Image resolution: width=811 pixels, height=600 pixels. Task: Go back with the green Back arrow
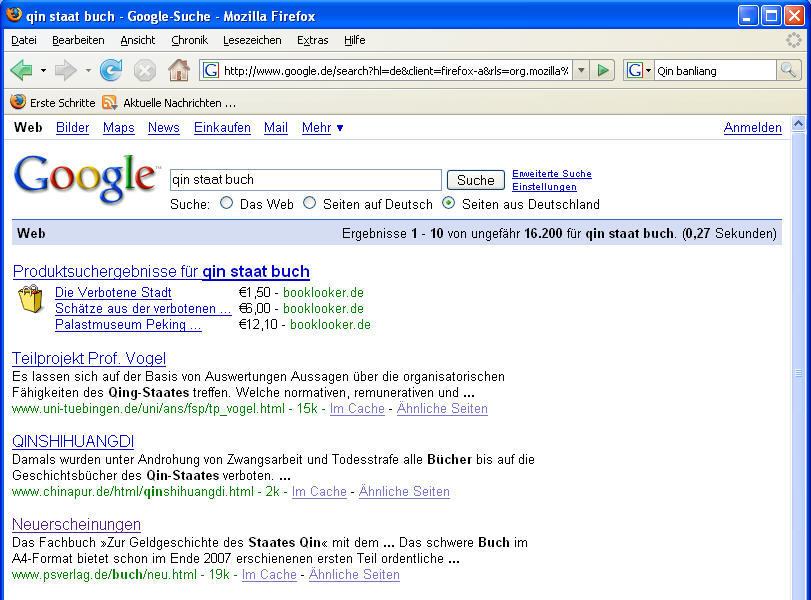[x=21, y=70]
